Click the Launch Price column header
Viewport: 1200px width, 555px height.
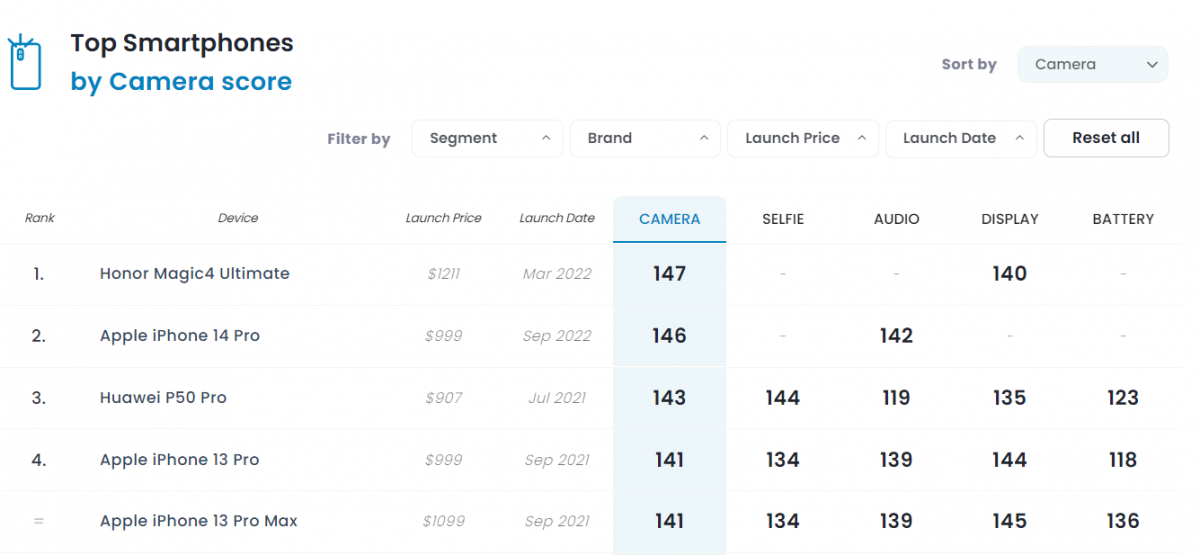click(443, 218)
